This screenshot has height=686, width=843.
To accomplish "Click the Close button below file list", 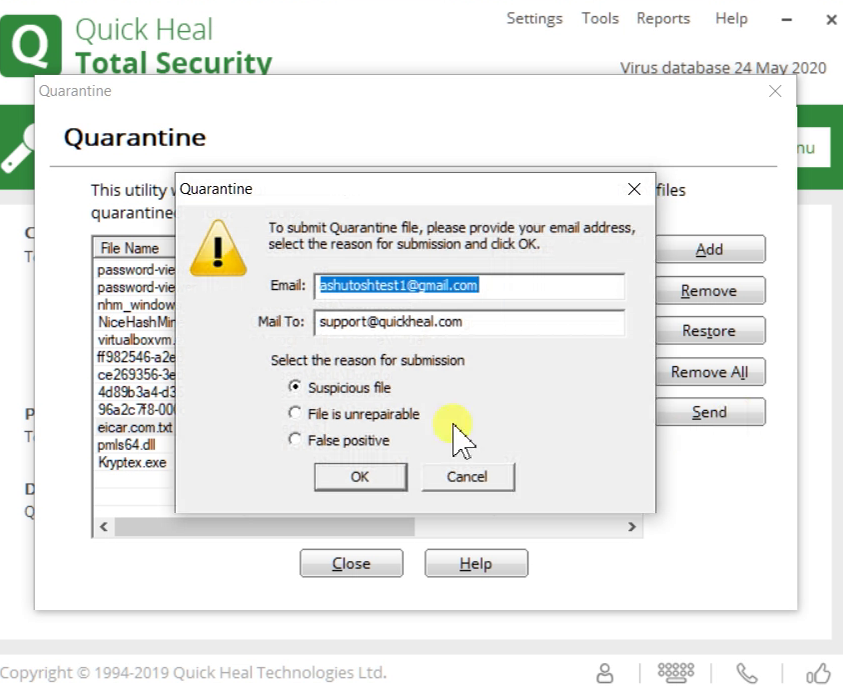I will point(351,563).
